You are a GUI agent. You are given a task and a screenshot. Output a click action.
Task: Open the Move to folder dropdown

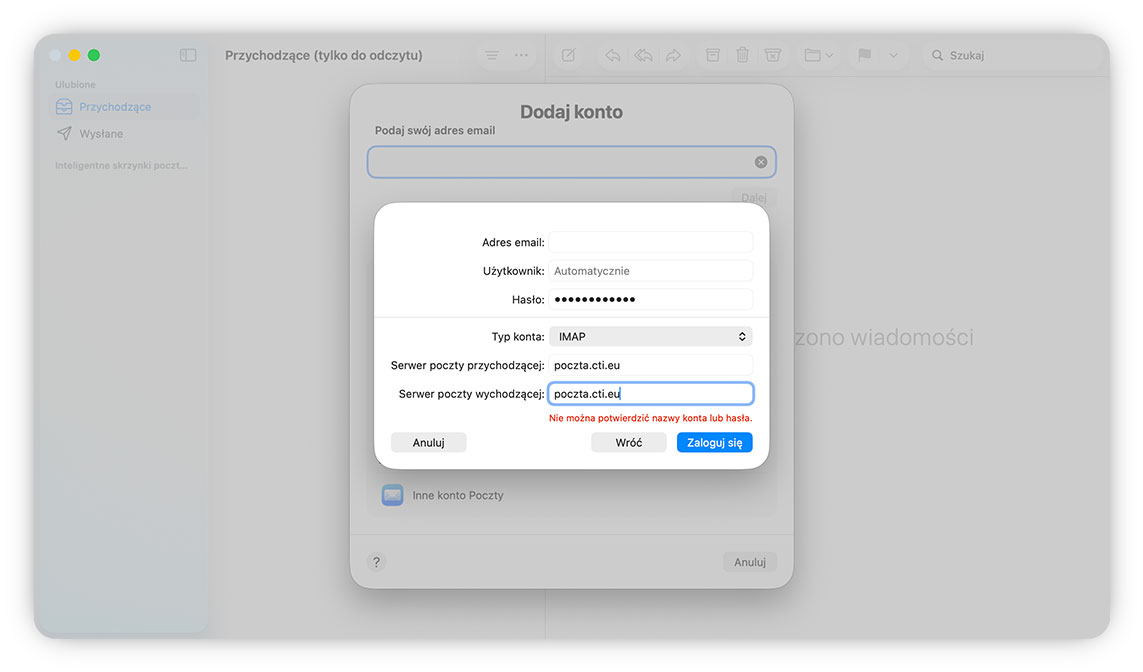click(x=817, y=55)
